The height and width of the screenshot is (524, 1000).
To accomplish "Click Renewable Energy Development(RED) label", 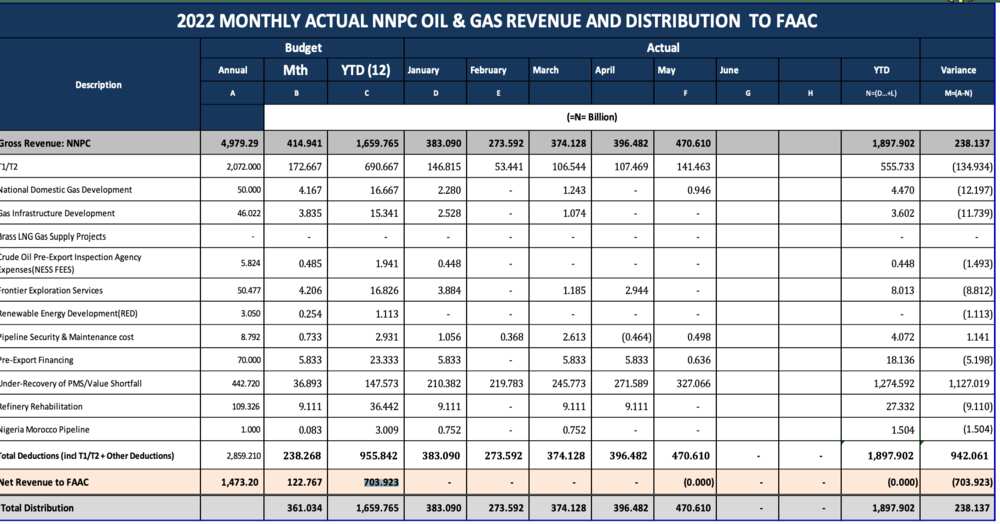I will pyautogui.click(x=69, y=314).
